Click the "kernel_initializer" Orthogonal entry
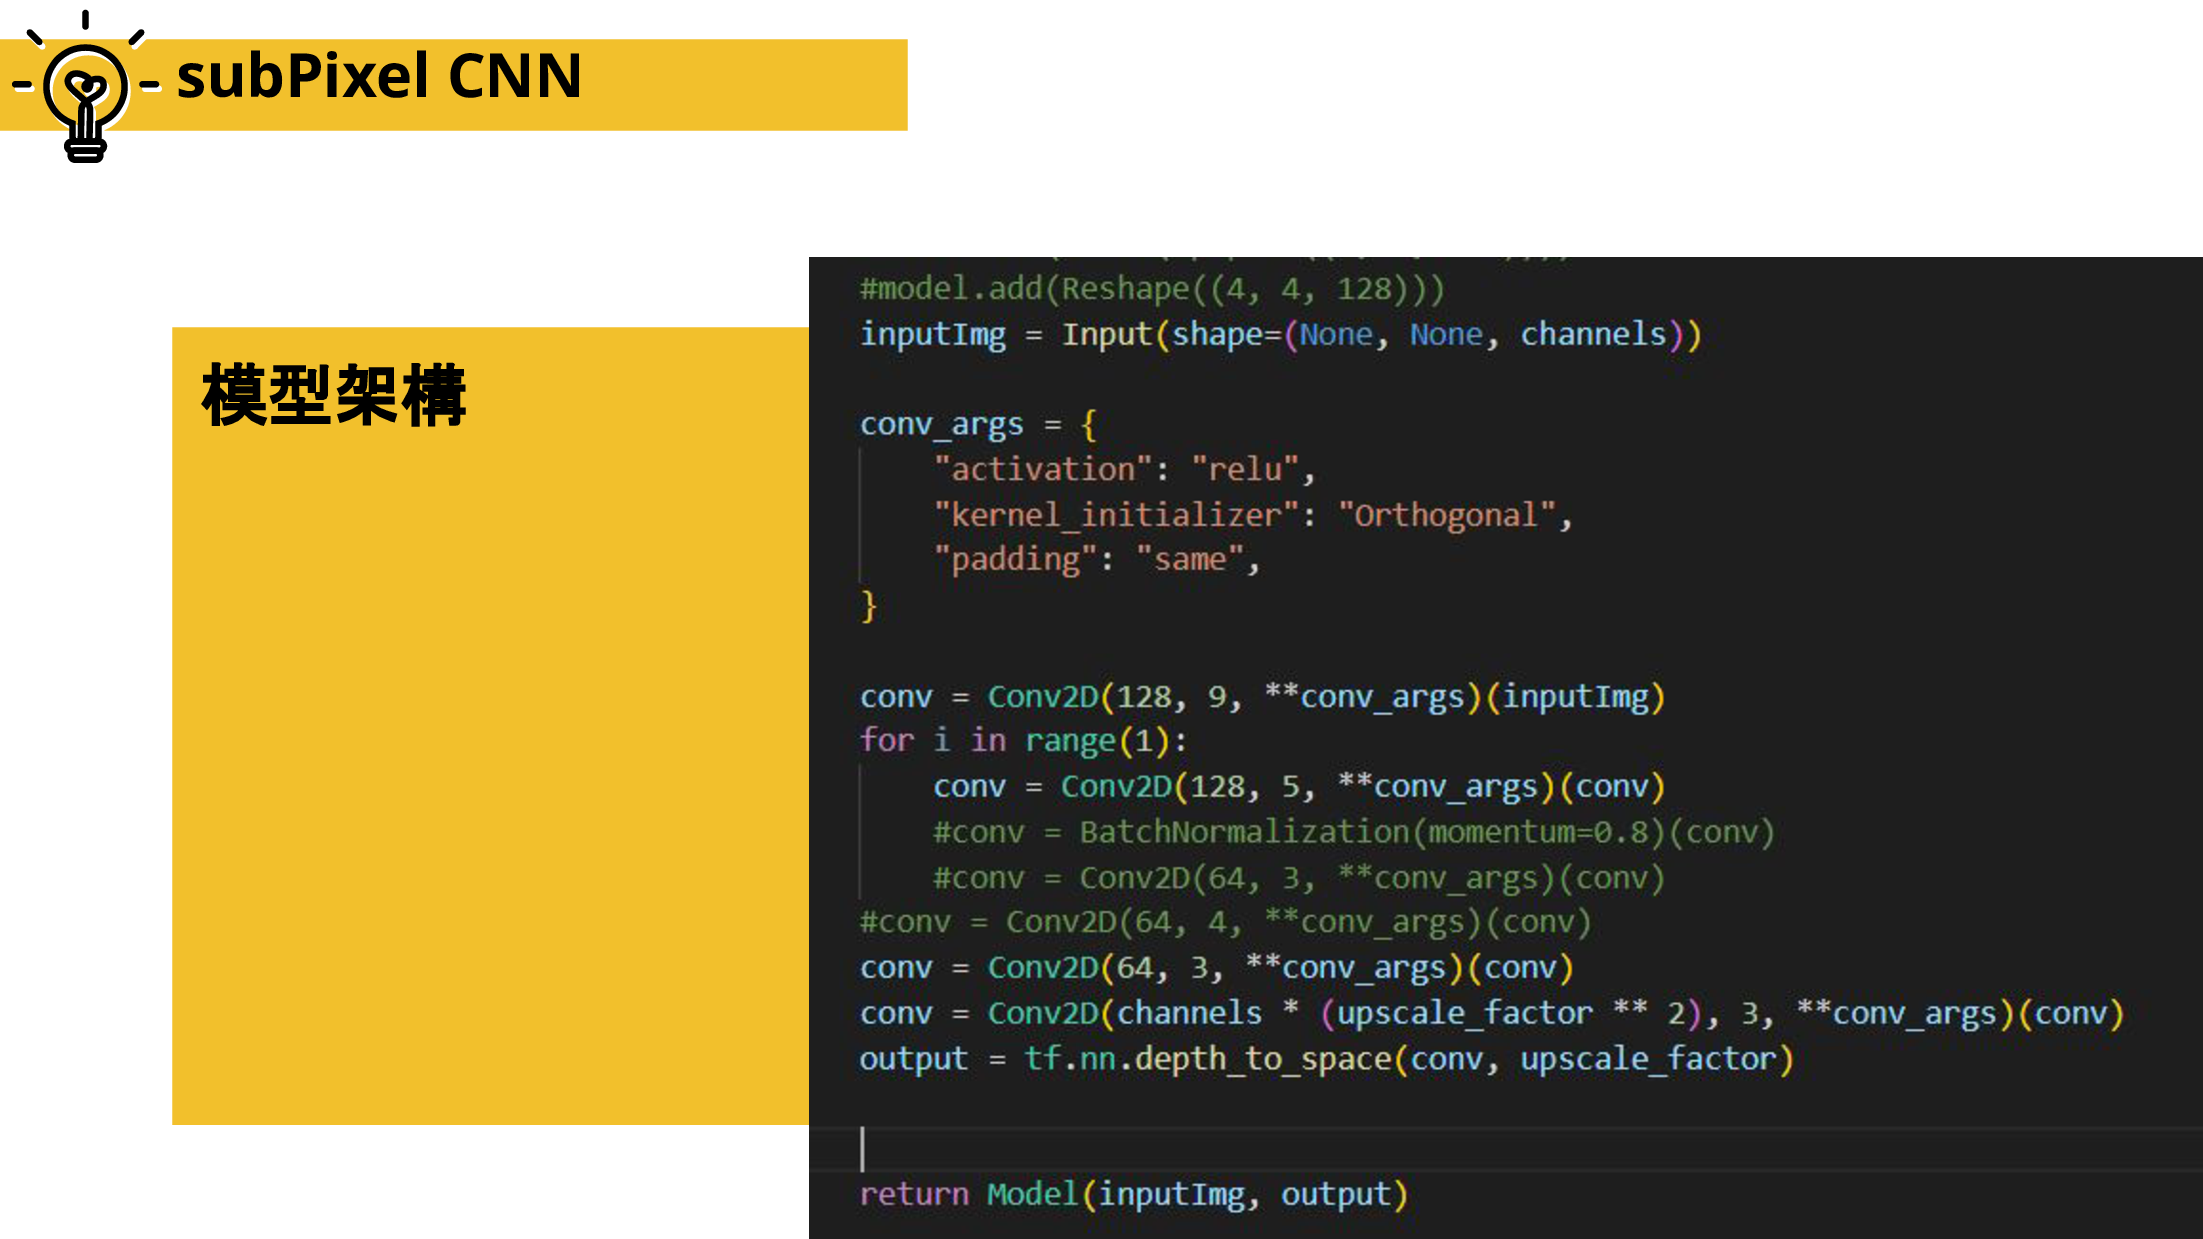The height and width of the screenshot is (1239, 2203). click(1252, 515)
